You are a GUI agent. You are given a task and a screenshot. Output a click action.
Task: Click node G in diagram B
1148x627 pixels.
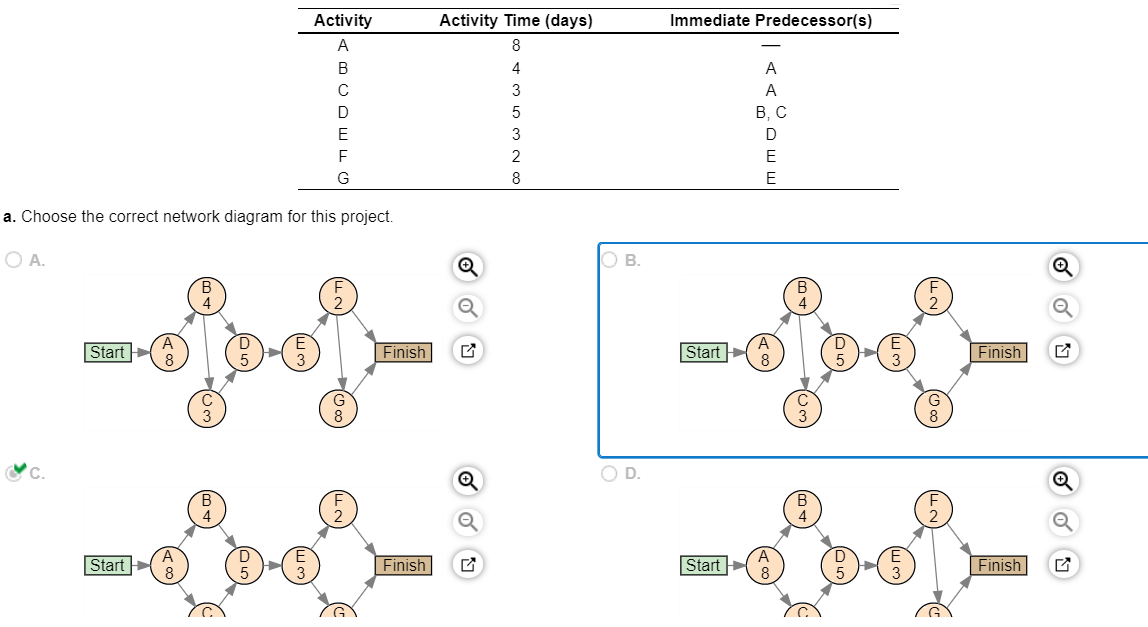[935, 407]
